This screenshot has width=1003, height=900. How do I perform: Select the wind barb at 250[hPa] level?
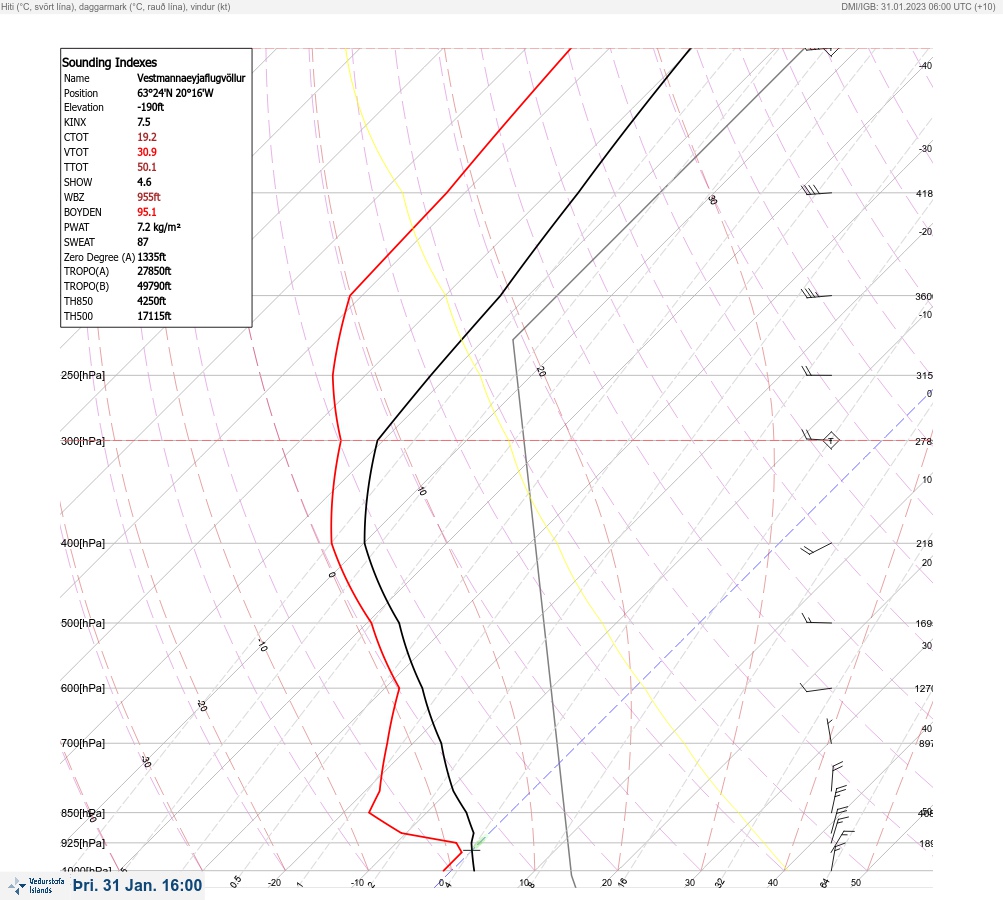[x=816, y=372]
